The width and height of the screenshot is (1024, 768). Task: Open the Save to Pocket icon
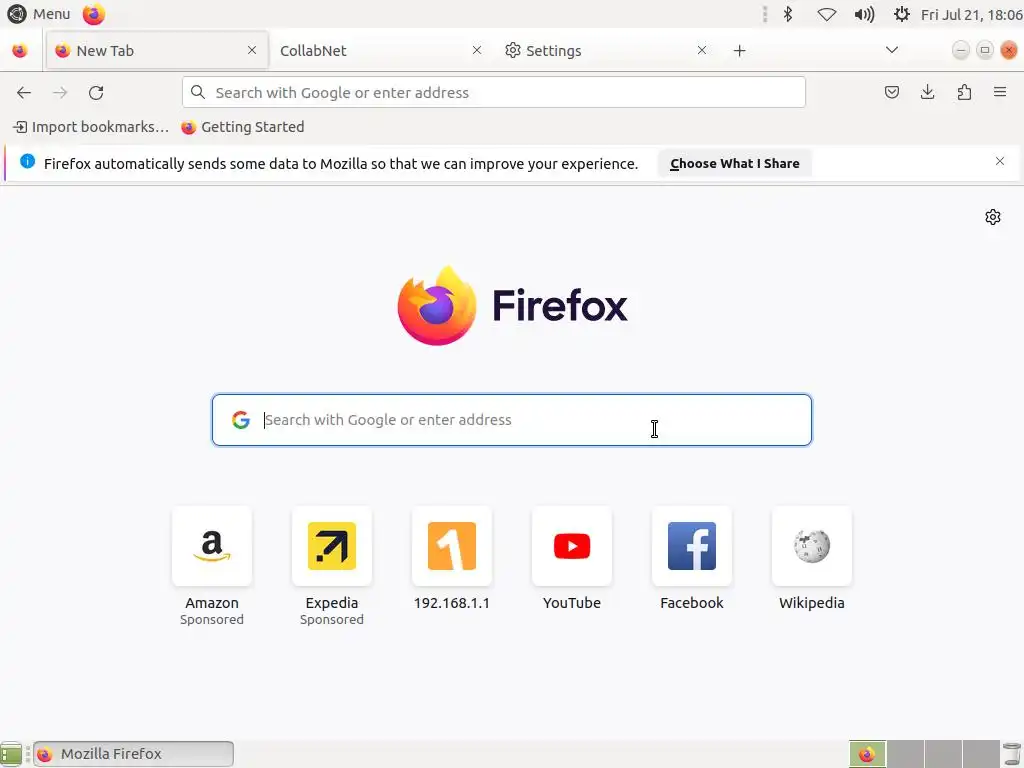click(891, 92)
